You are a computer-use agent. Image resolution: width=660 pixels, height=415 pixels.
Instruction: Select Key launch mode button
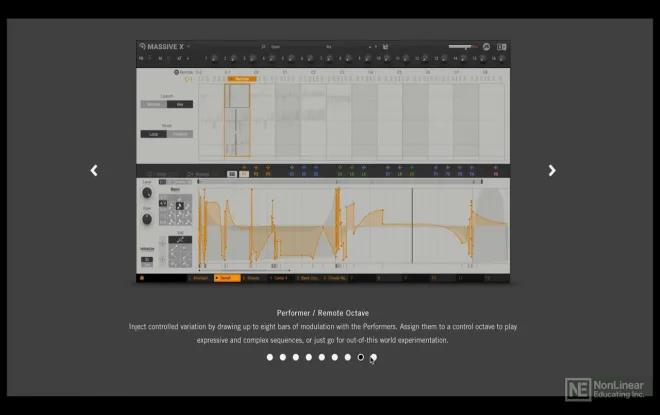[180, 104]
